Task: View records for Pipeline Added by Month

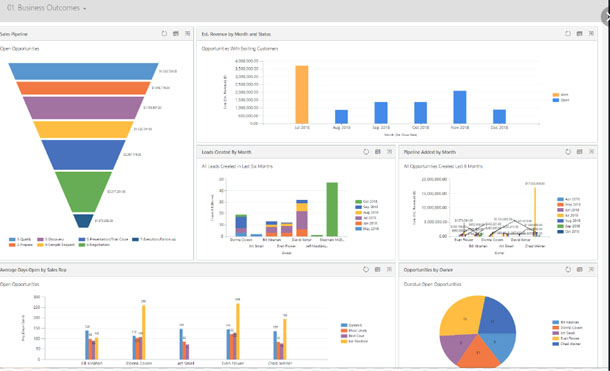Action: coord(579,152)
